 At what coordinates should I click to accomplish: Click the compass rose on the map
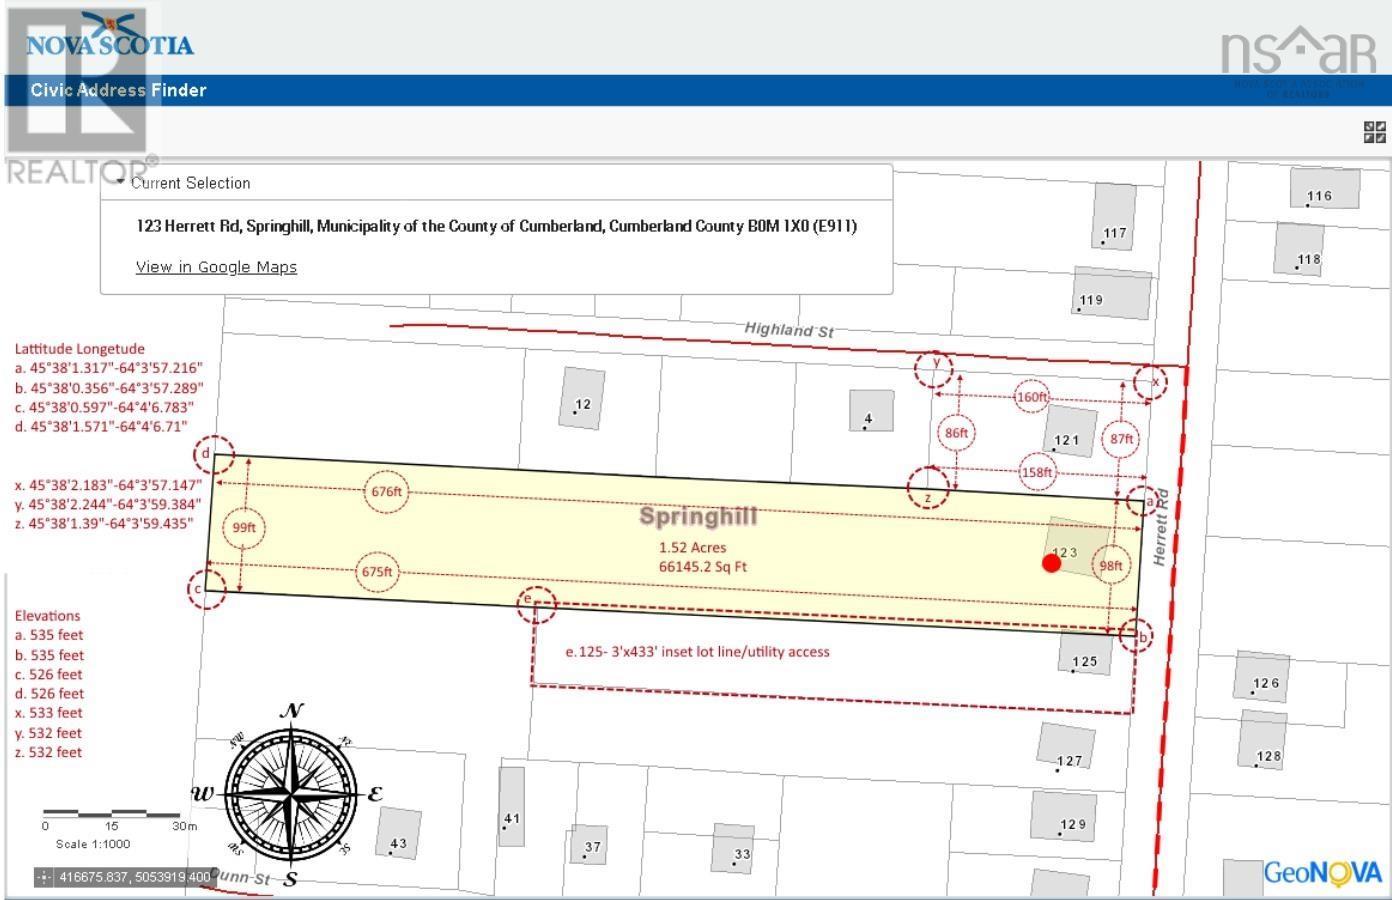click(291, 794)
